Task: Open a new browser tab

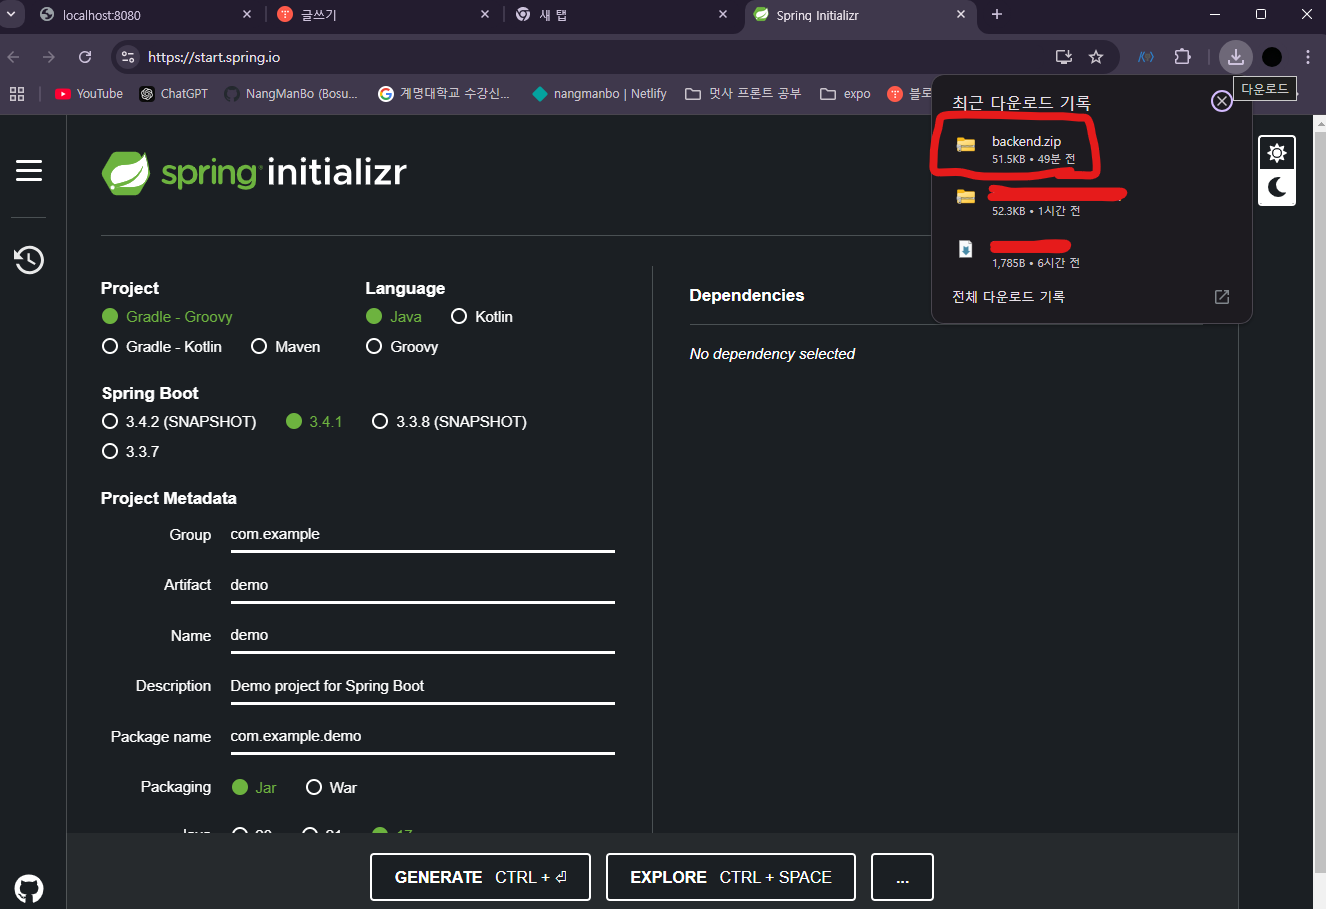Action: pyautogui.click(x=997, y=14)
